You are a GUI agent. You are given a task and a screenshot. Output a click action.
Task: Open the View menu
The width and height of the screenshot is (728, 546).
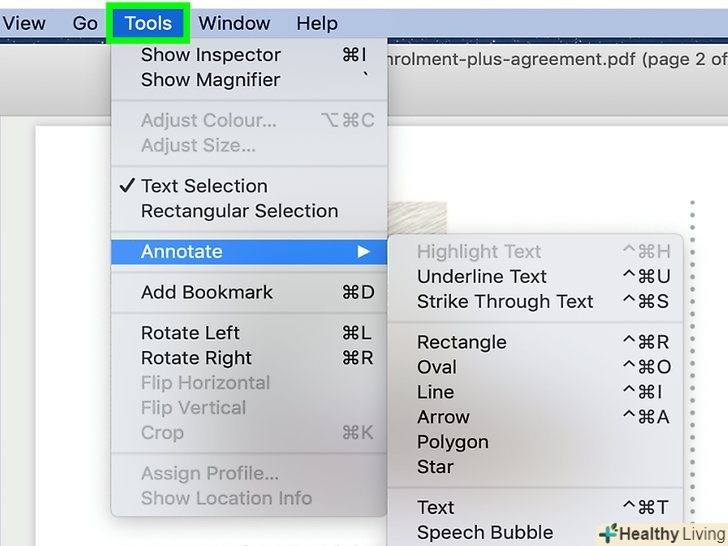click(24, 23)
